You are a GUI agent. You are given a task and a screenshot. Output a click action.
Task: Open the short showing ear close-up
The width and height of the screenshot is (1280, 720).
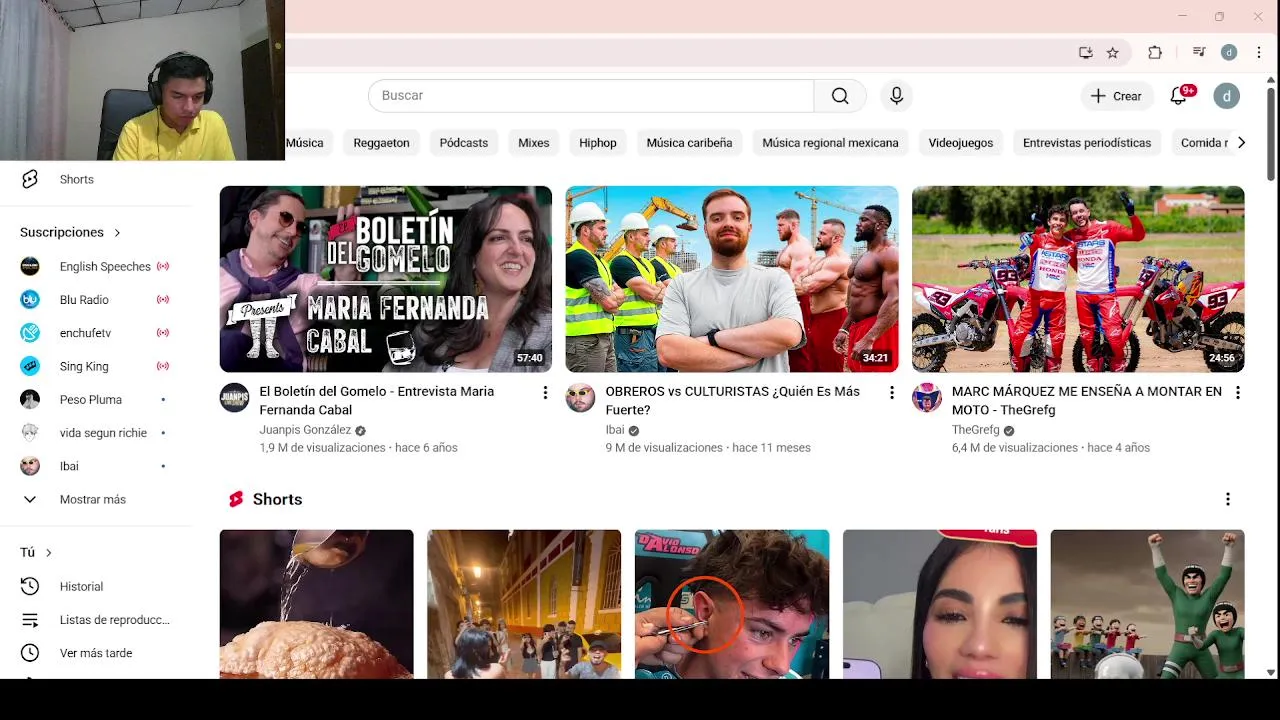pos(732,604)
